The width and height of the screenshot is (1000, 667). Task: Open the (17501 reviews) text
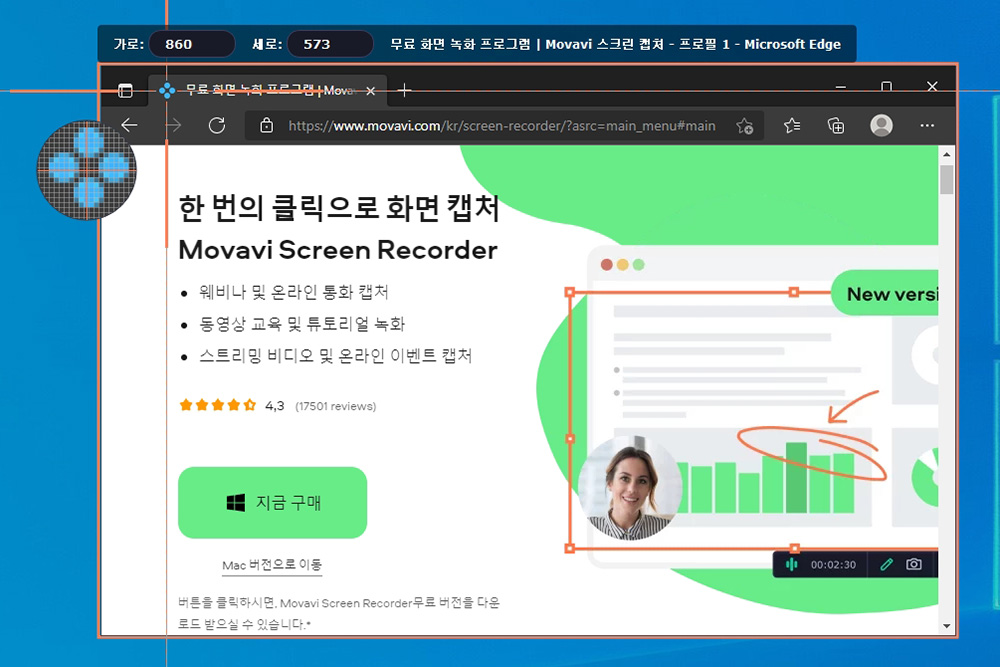[335, 406]
